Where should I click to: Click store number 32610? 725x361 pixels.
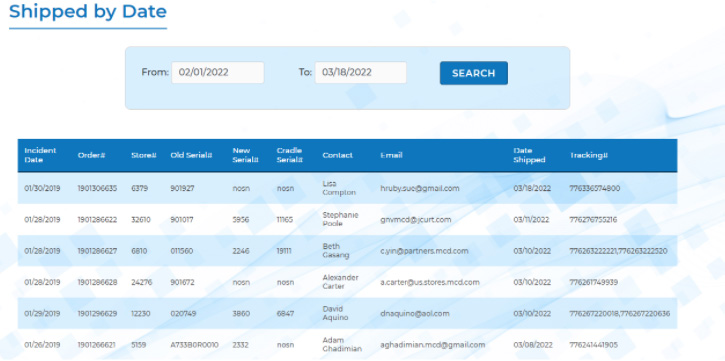141,220
